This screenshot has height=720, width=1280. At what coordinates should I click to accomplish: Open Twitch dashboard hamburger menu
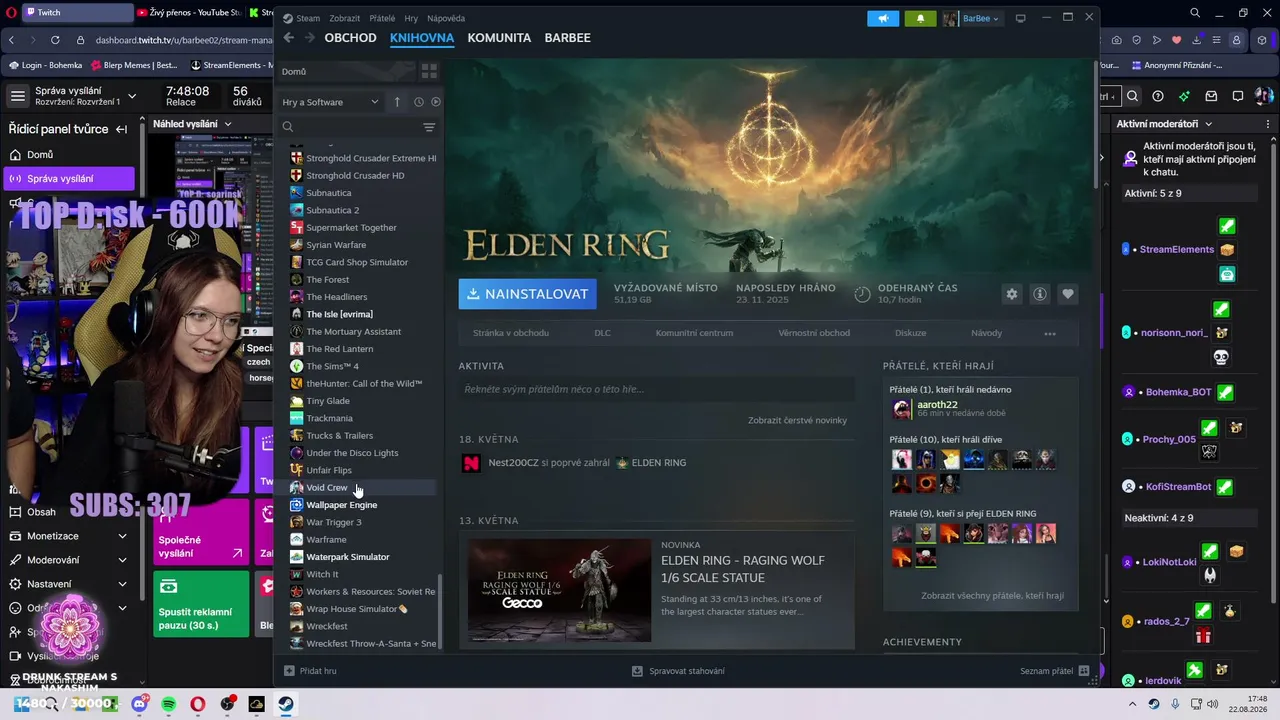pyautogui.click(x=17, y=96)
